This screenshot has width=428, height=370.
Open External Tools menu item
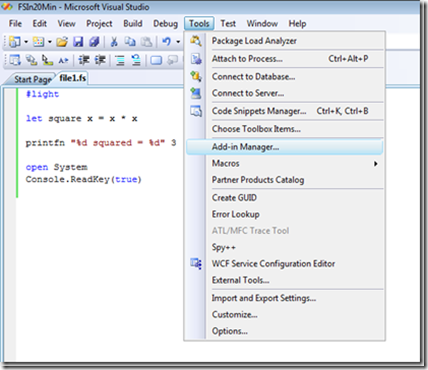[x=285, y=280]
